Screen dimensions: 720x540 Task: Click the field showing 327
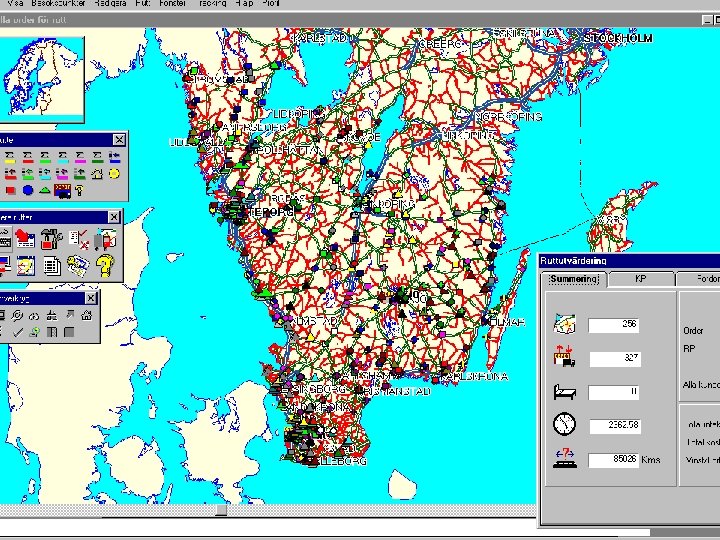click(x=614, y=359)
